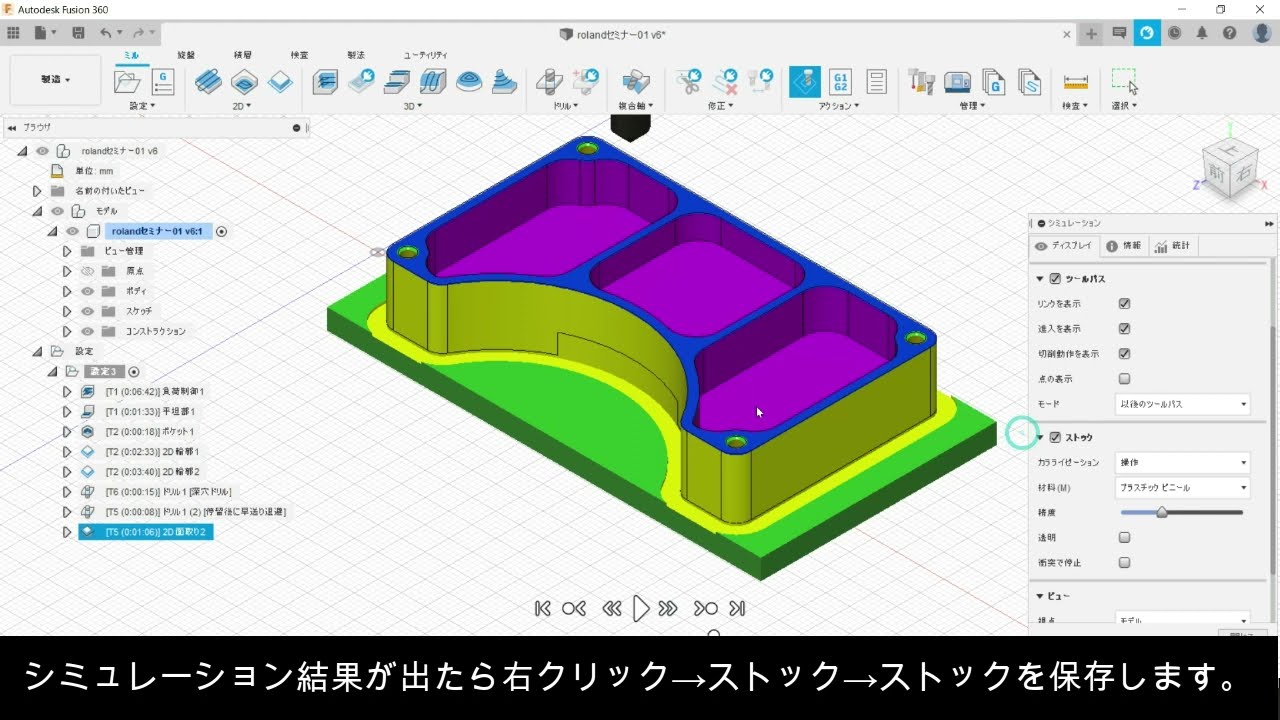Expand the 負荷制御1 operation
1280x720 pixels.
[67, 391]
